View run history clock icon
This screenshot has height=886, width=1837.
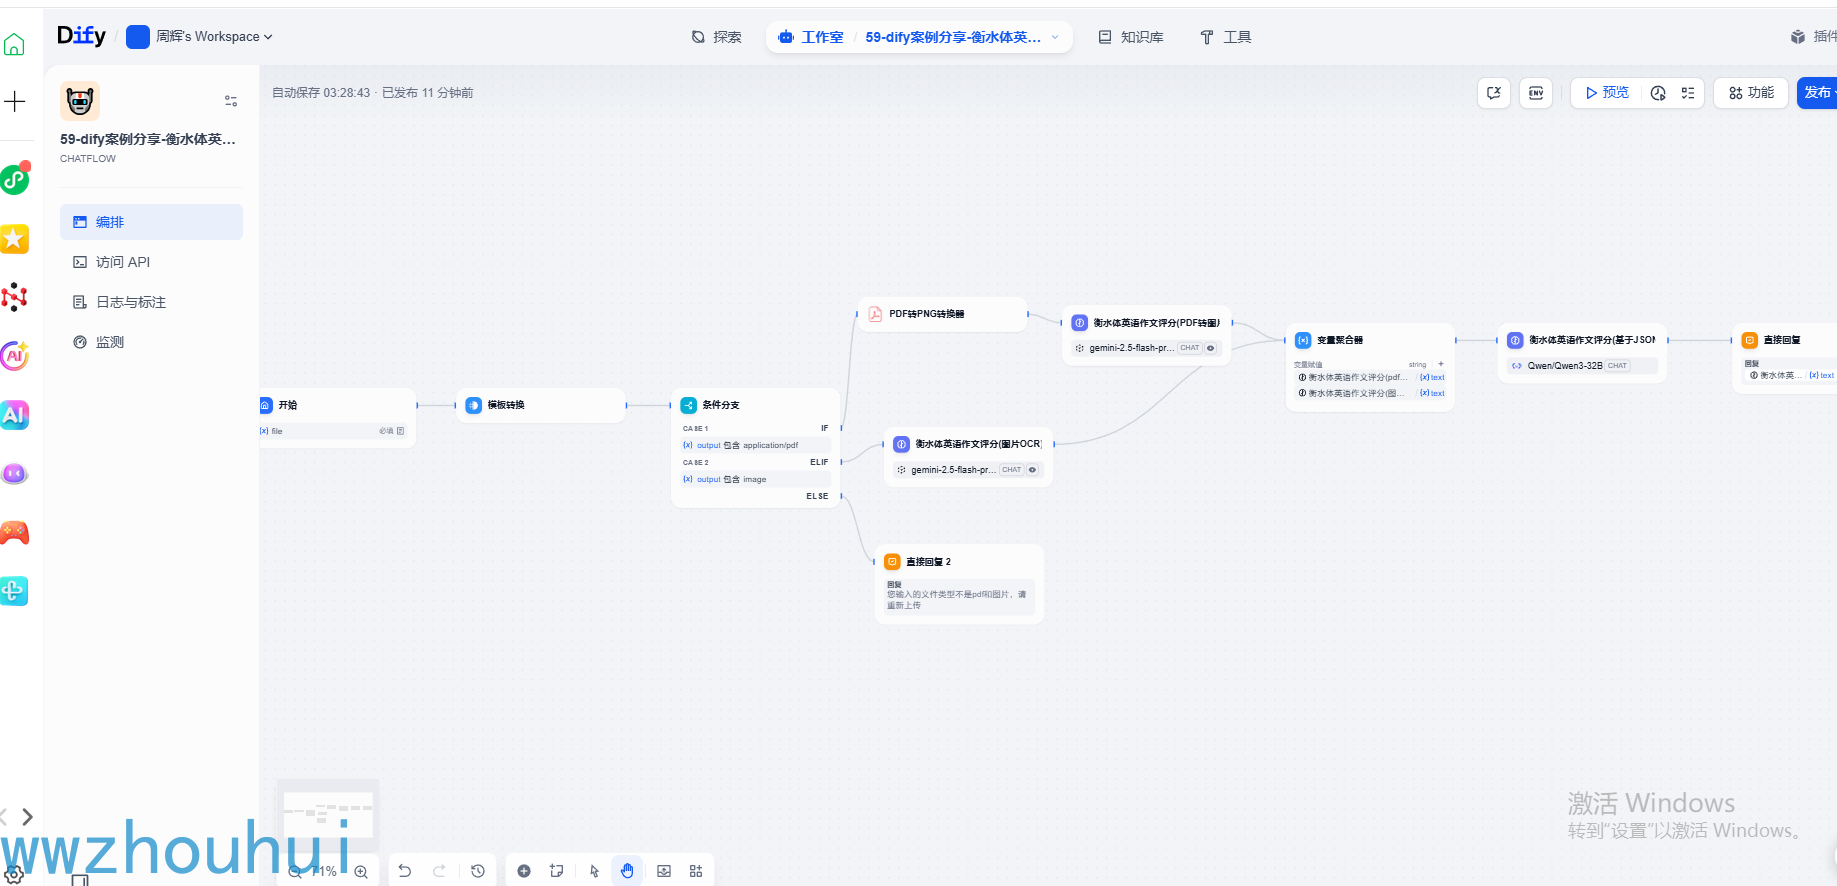tap(1658, 93)
